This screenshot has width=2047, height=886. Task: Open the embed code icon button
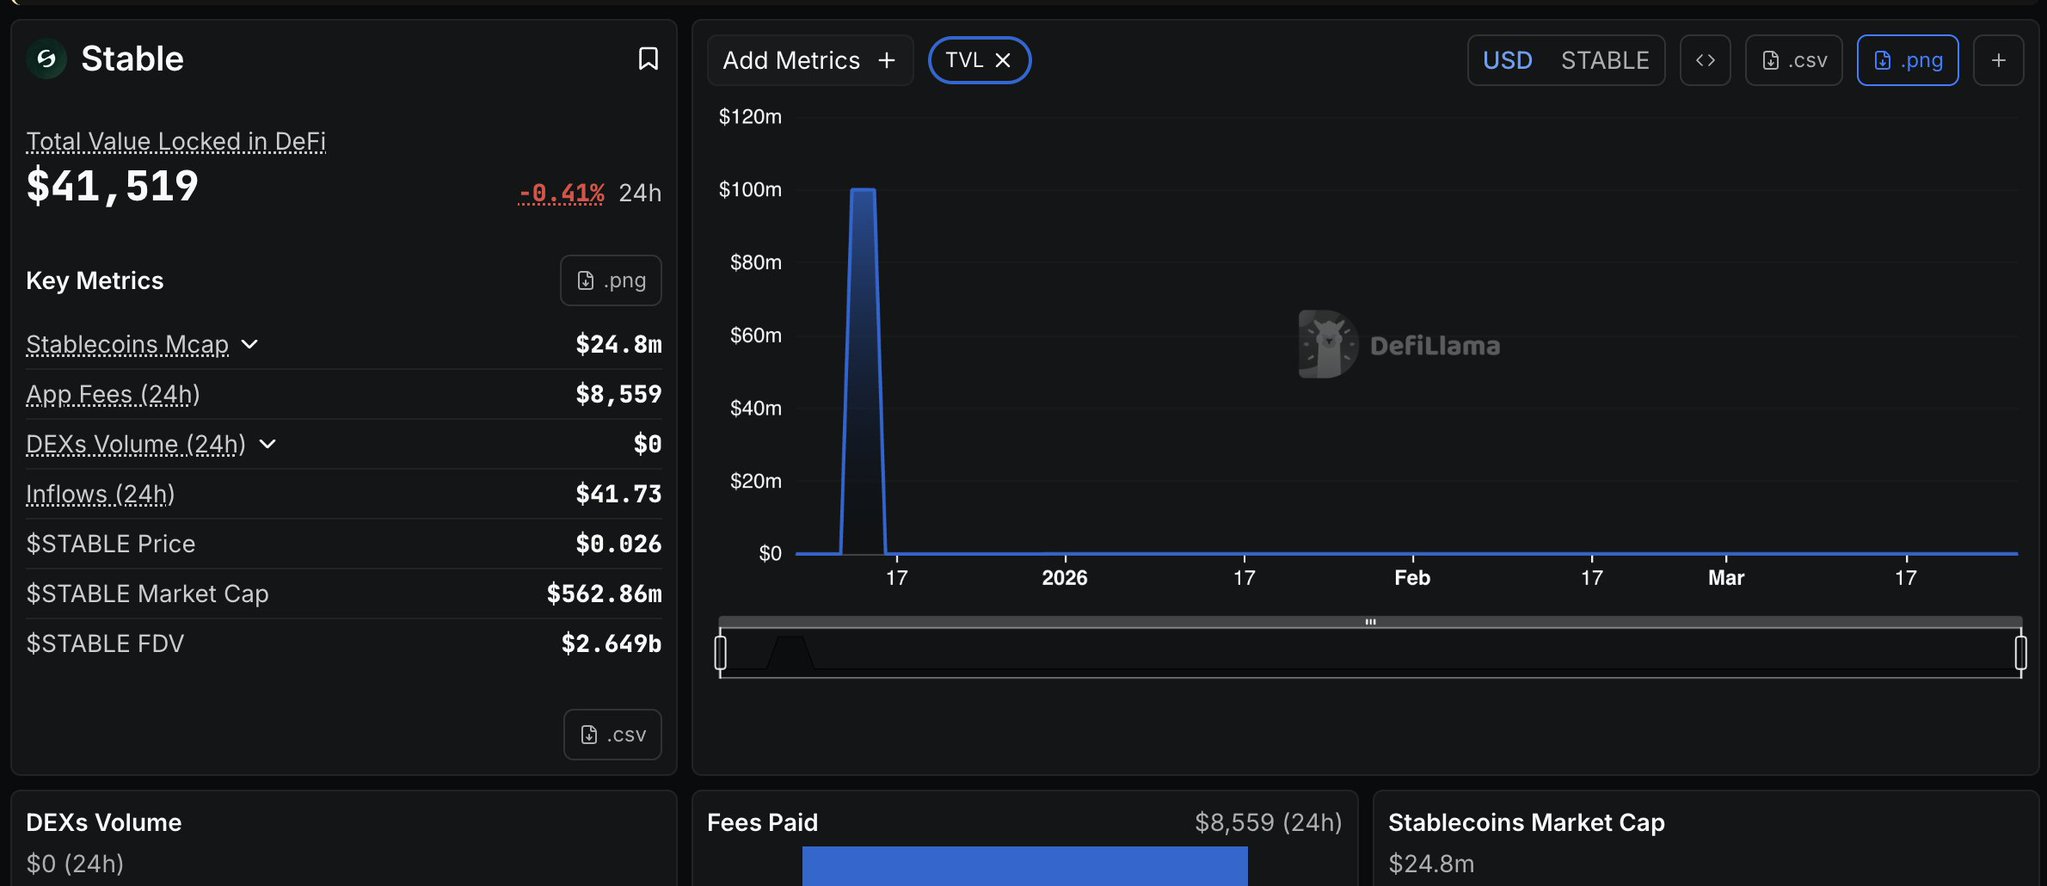coord(1705,61)
